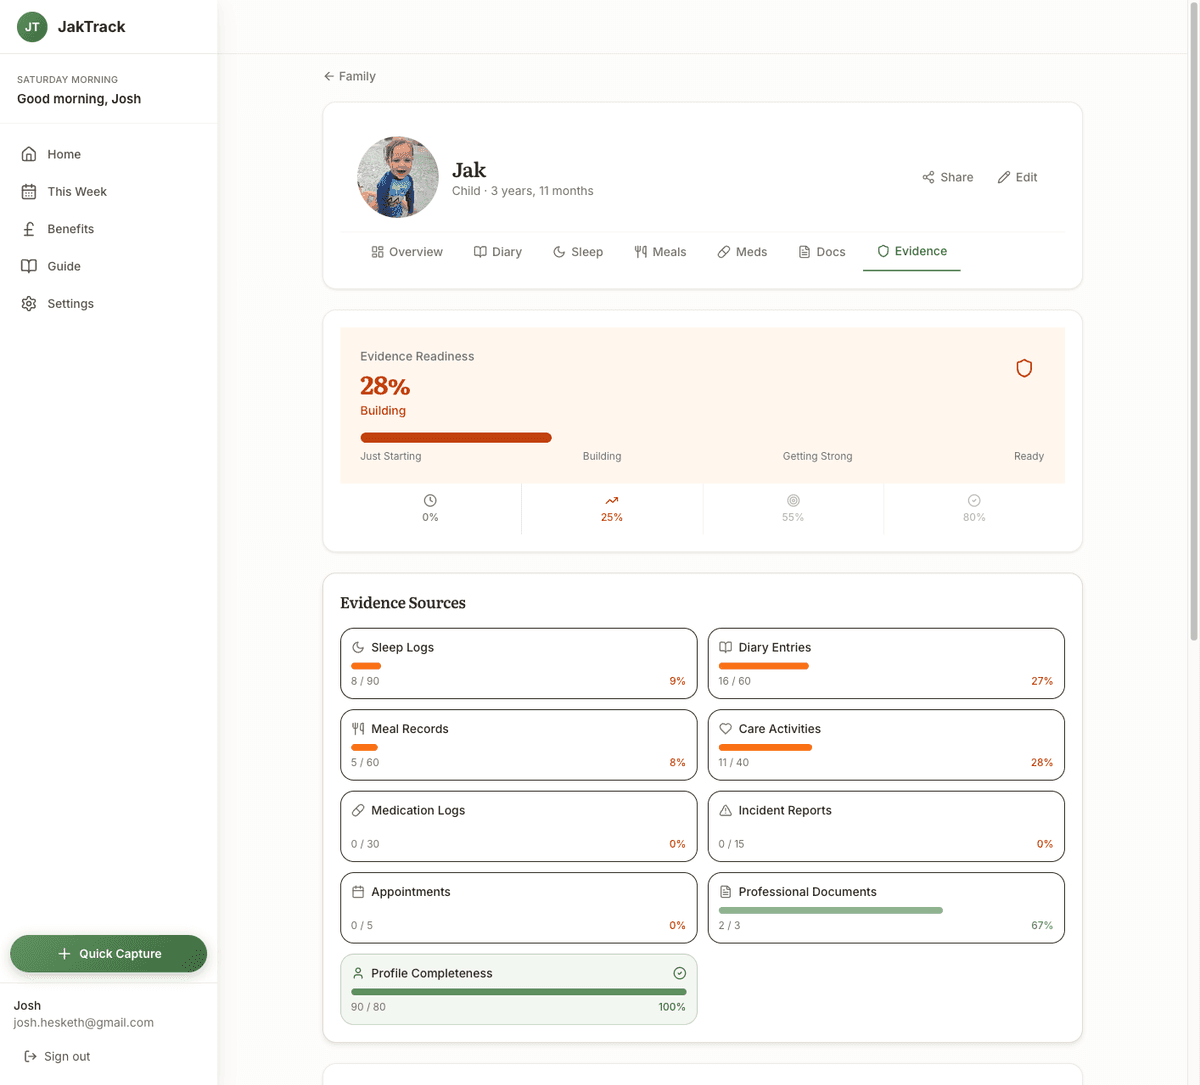
Task: Click the clock icon above 0% milestone
Action: click(430, 500)
